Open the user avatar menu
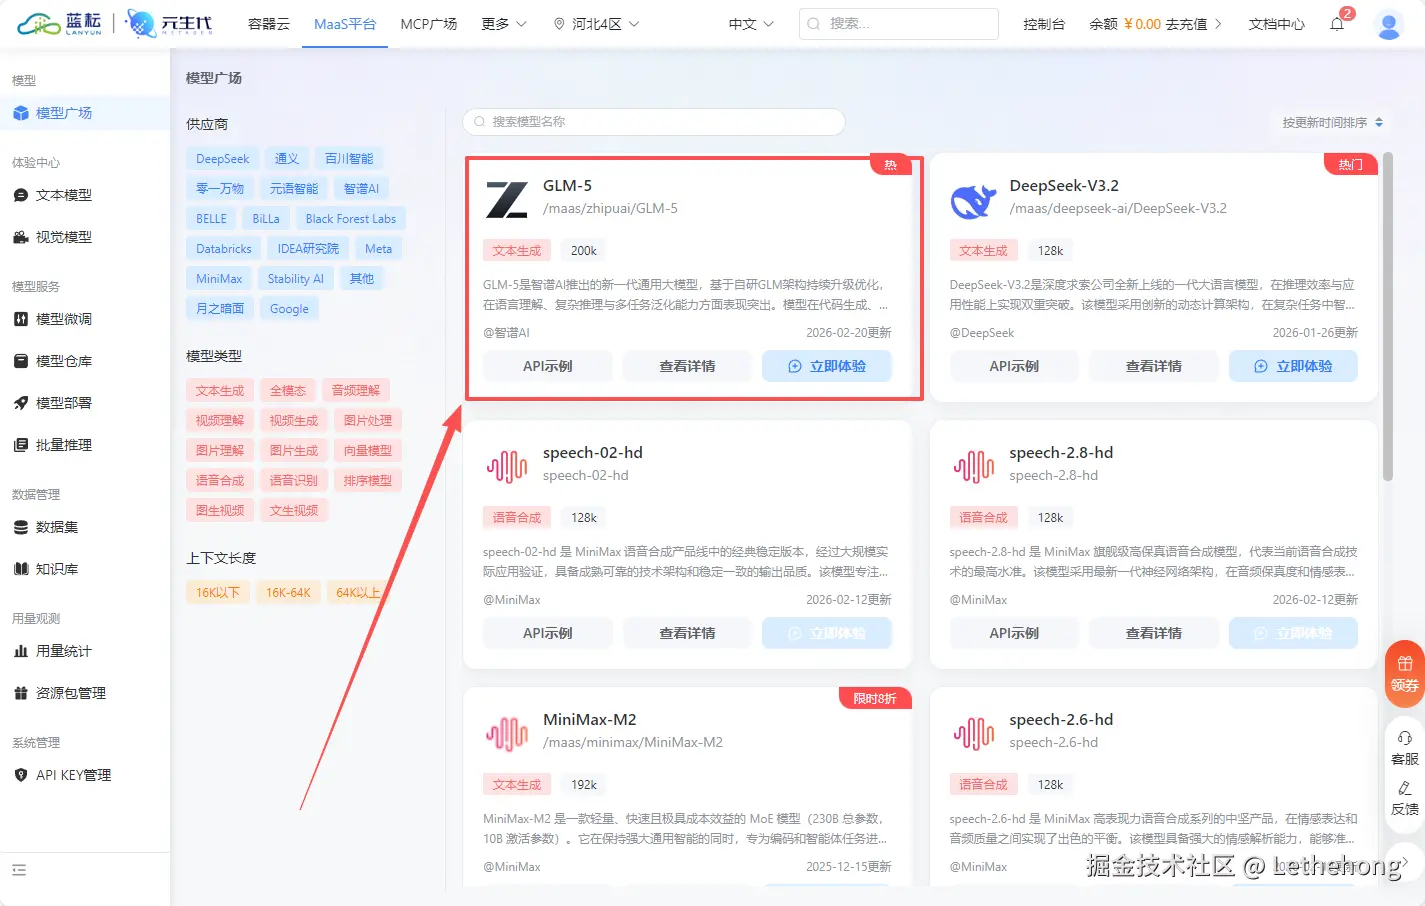Screen dimensions: 1425x906 point(1389,25)
